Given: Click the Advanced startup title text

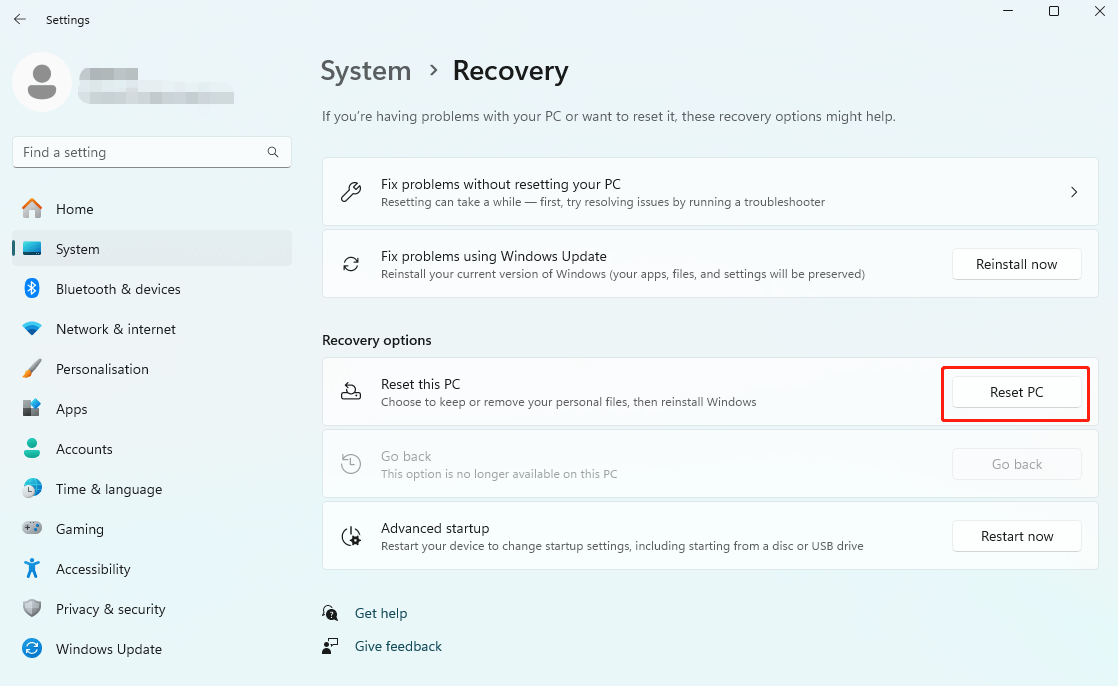Looking at the screenshot, I should pos(435,528).
